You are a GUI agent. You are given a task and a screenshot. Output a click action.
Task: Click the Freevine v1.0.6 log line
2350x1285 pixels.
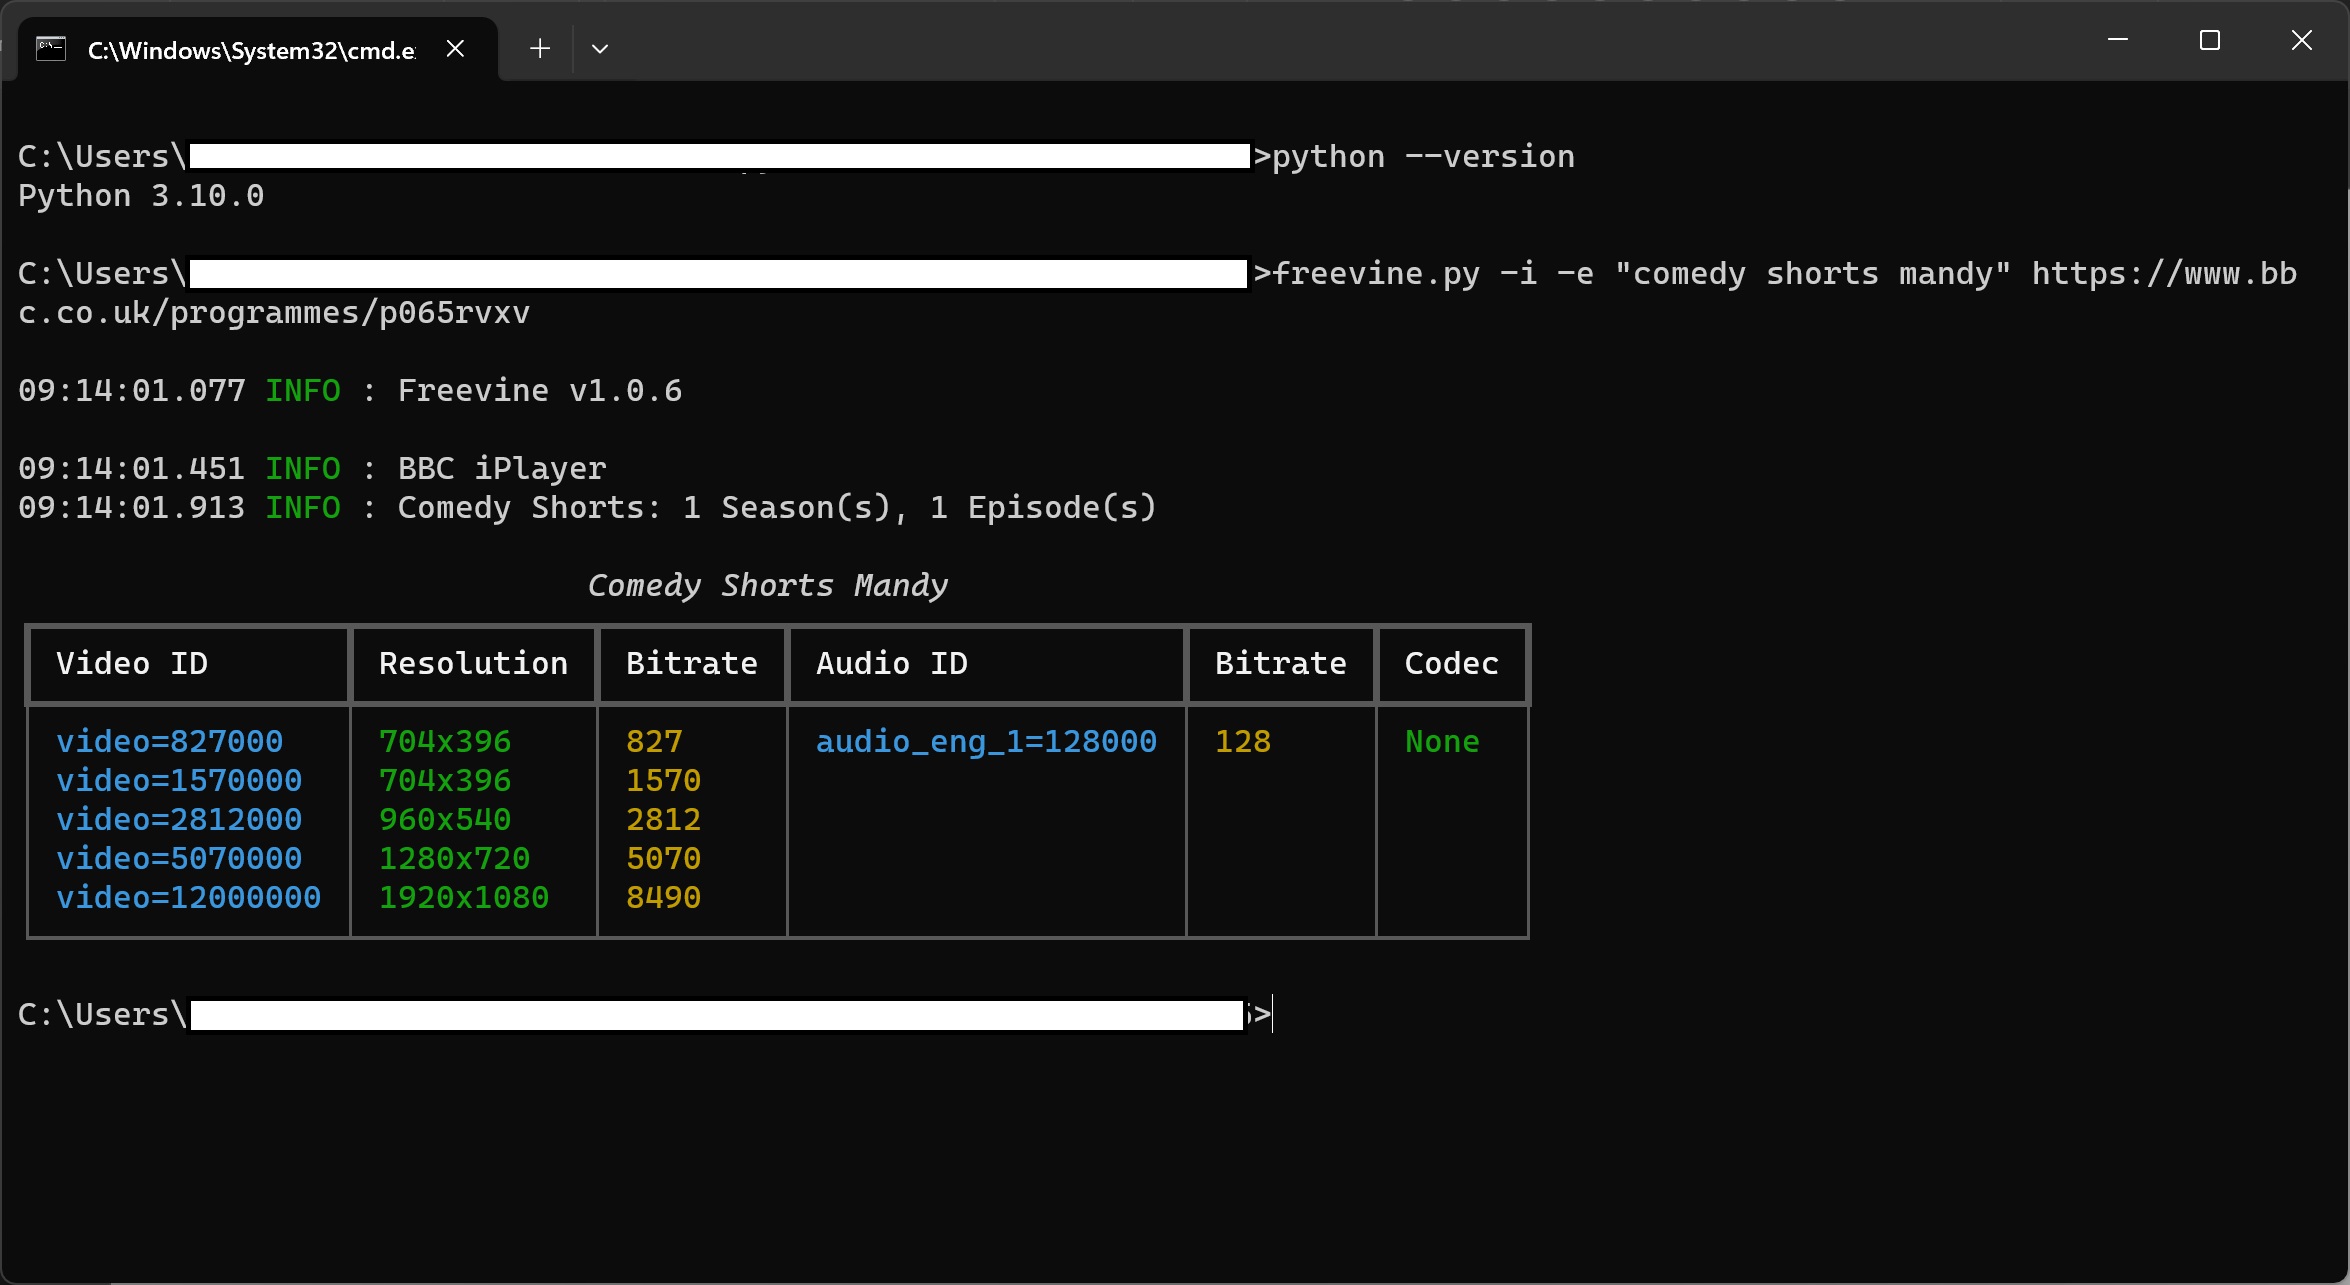540,391
